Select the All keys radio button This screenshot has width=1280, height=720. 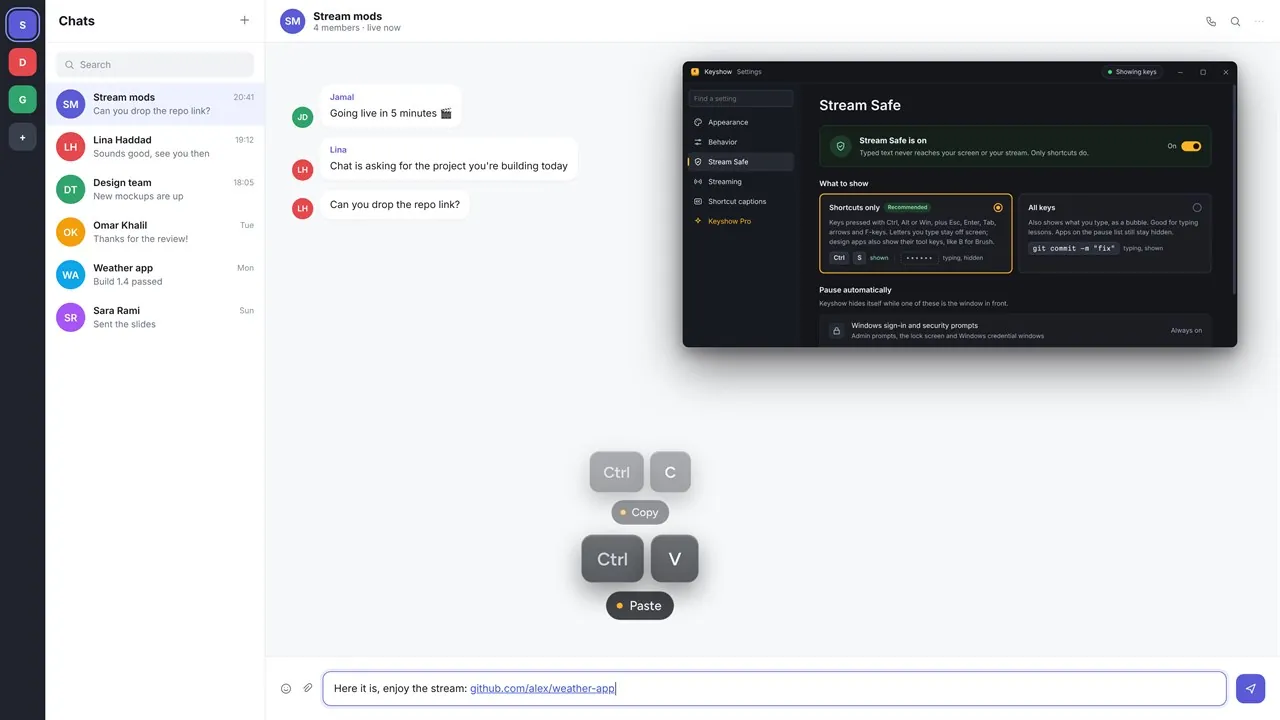click(1197, 207)
